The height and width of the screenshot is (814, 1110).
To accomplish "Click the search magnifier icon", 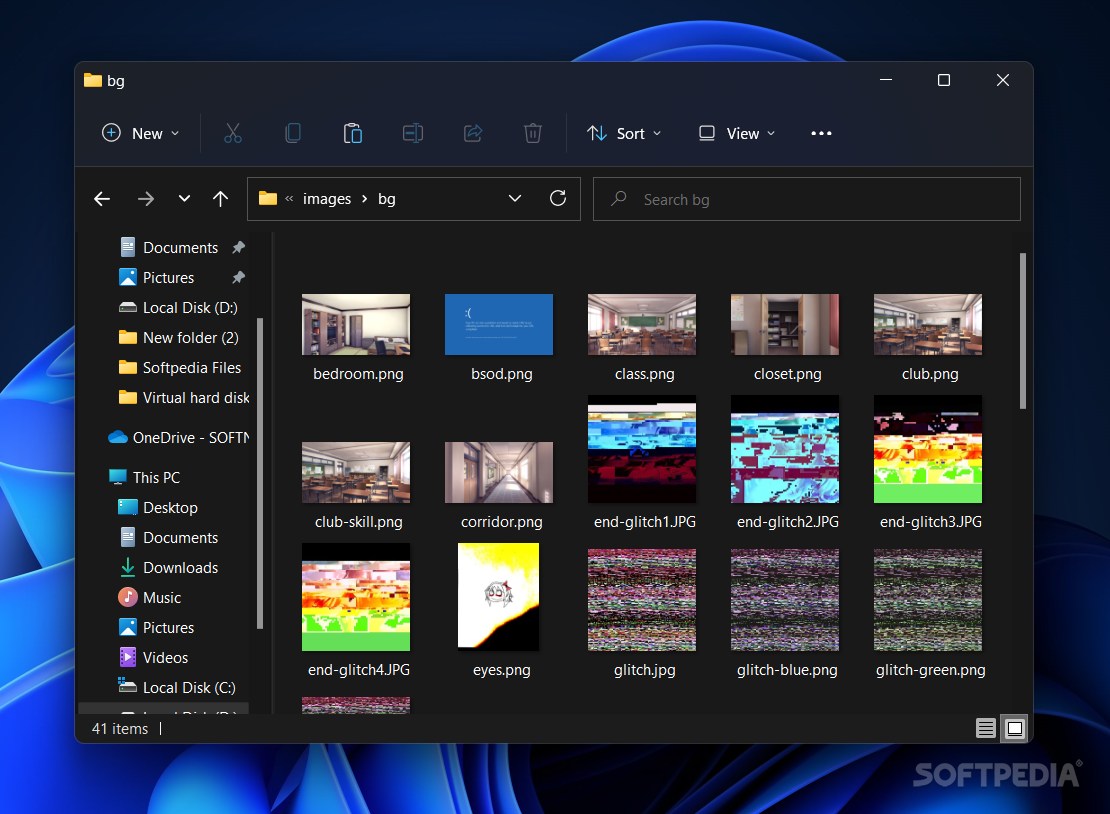I will coord(619,199).
